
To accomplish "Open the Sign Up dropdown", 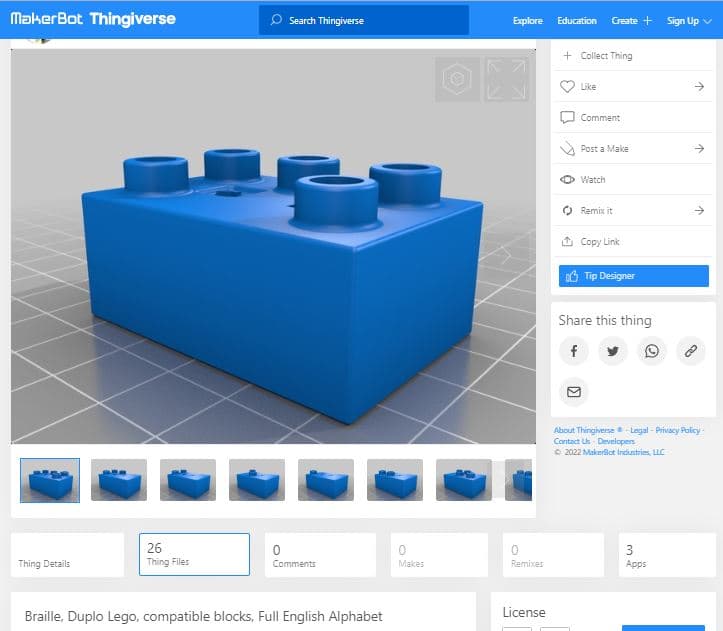I will (x=689, y=21).
